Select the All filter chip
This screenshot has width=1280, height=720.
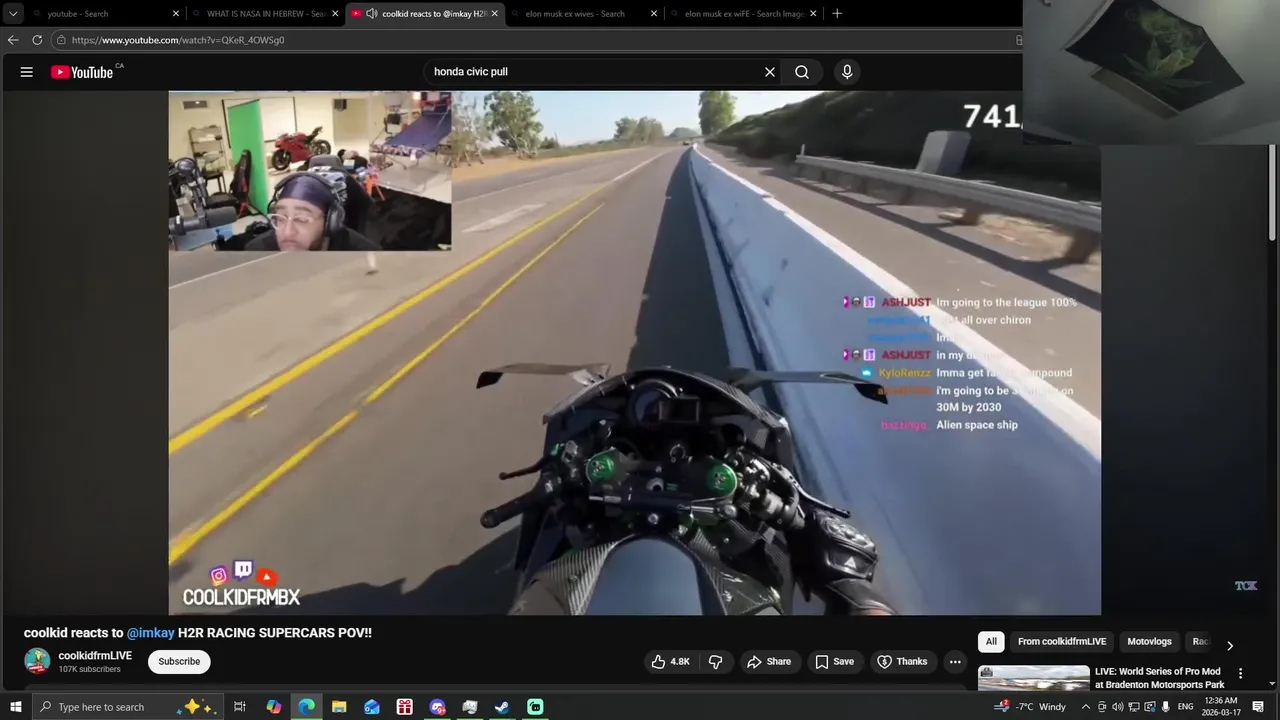coord(991,642)
